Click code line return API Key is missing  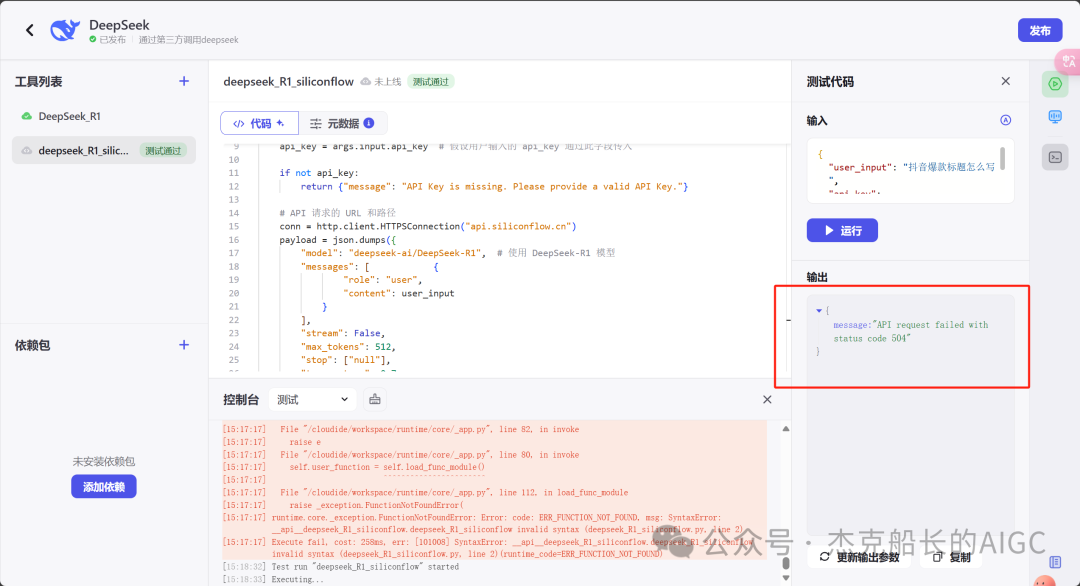[x=494, y=186]
